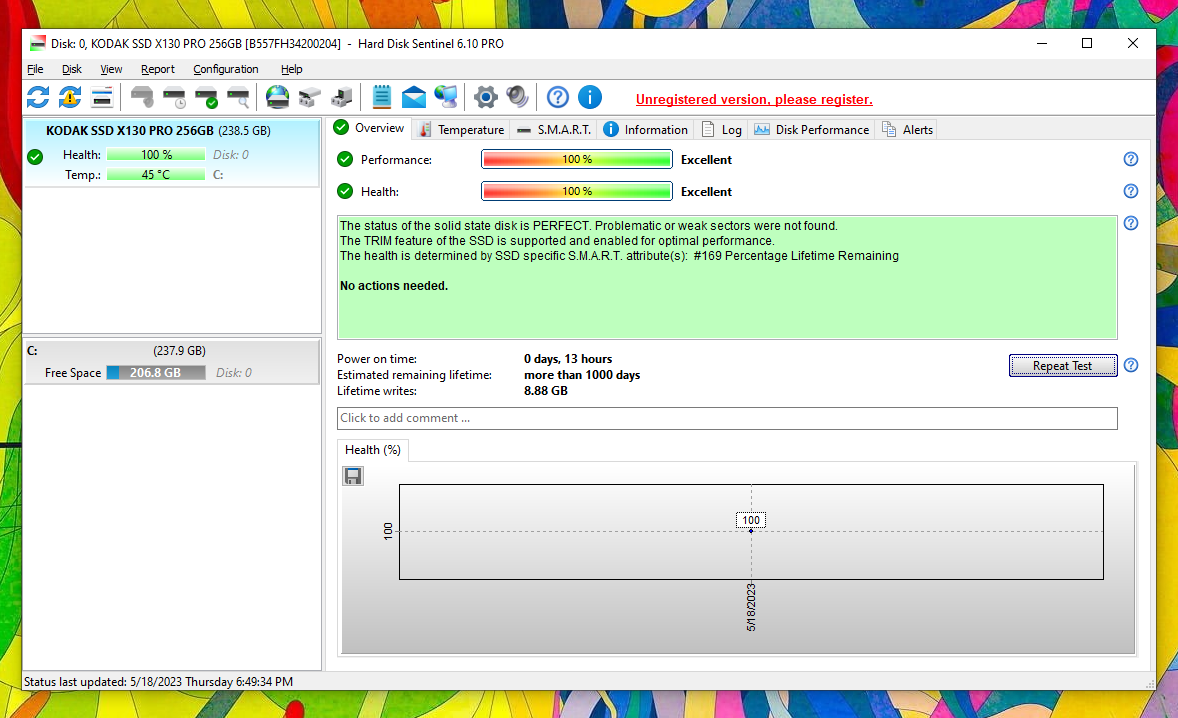Switch to the Log tab
The height and width of the screenshot is (718, 1178).
click(721, 130)
